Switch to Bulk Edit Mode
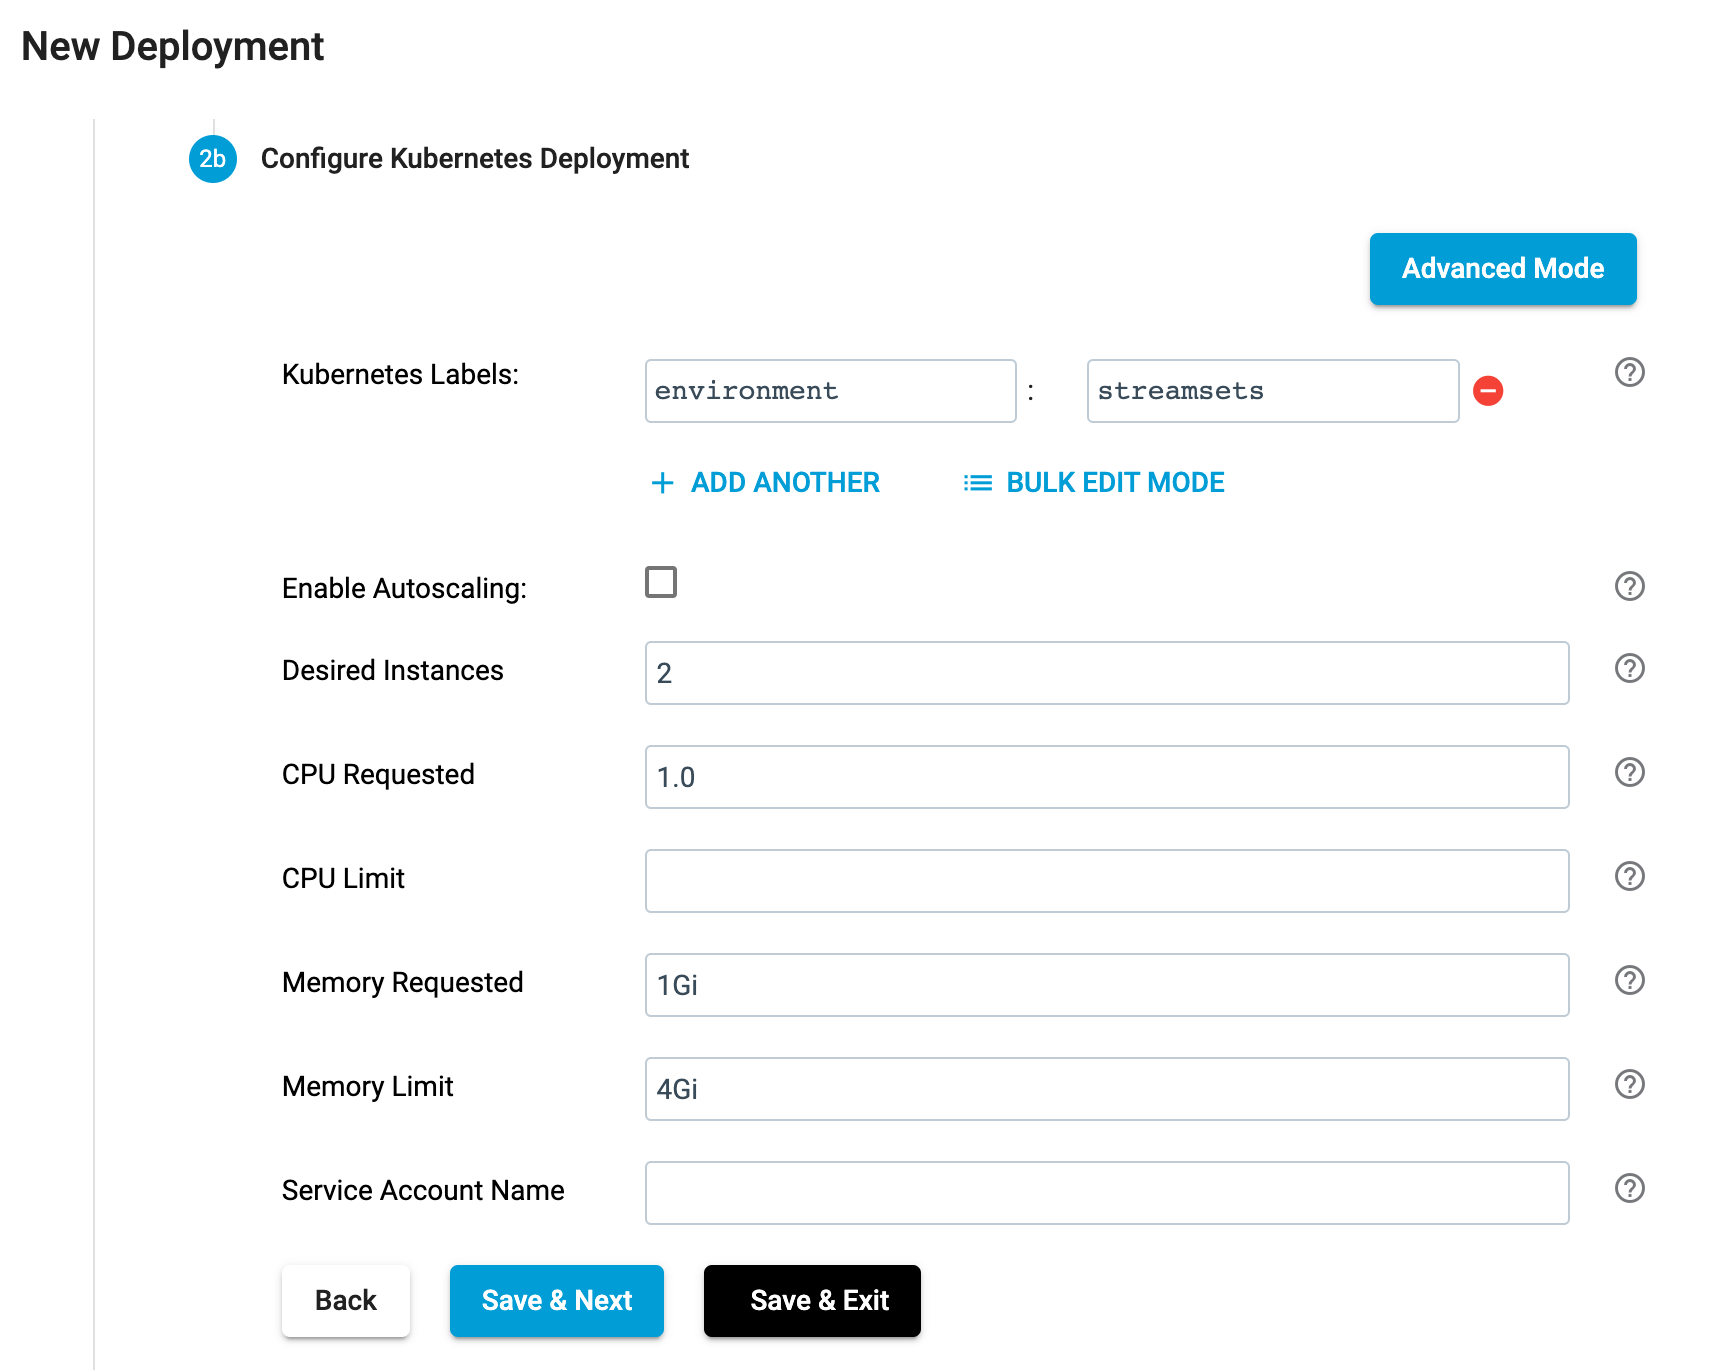This screenshot has width=1732, height=1370. pyautogui.click(x=1094, y=483)
